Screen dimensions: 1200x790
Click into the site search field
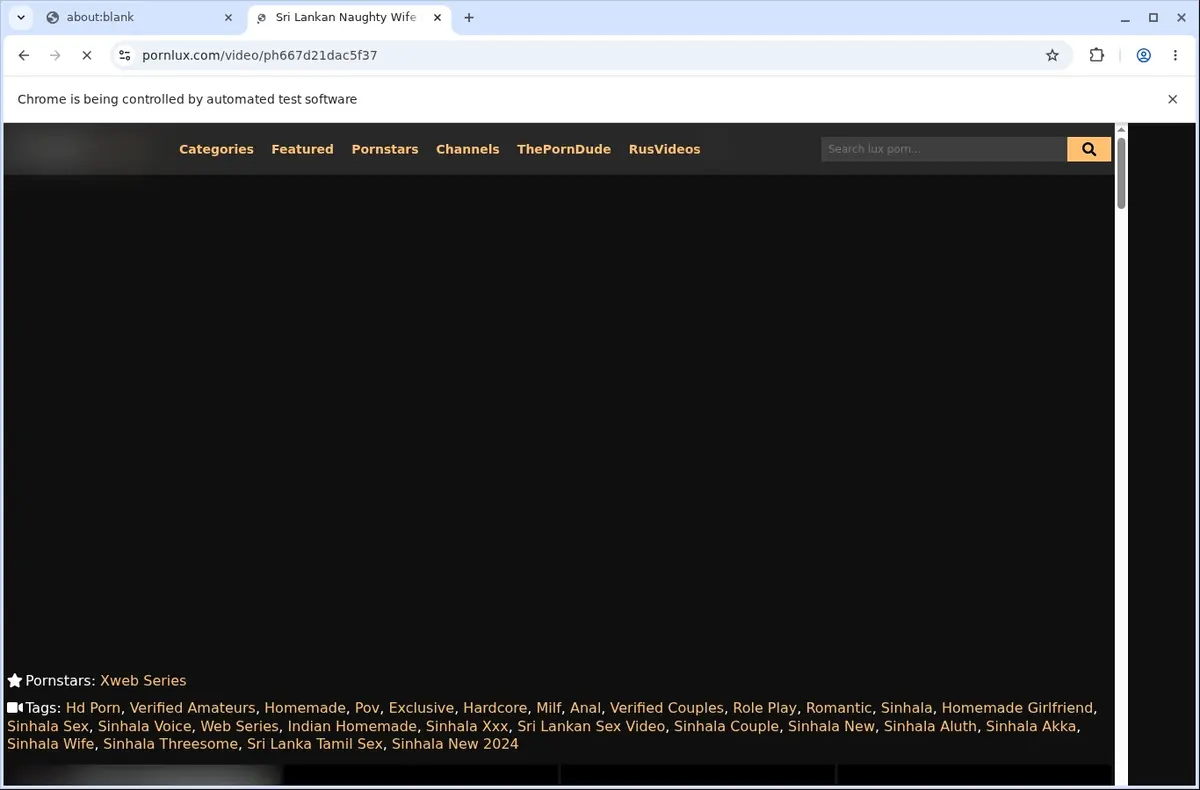(x=944, y=149)
